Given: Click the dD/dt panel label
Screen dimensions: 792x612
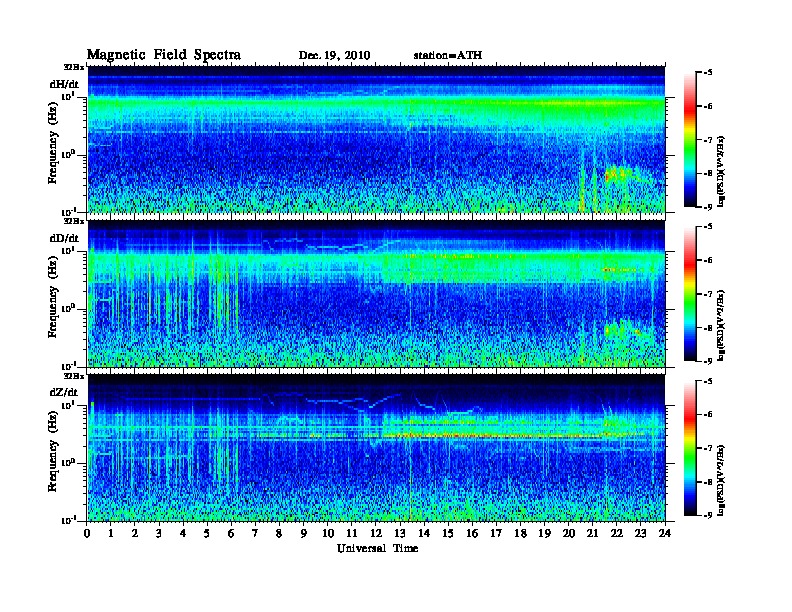Looking at the screenshot, I should point(64,238).
